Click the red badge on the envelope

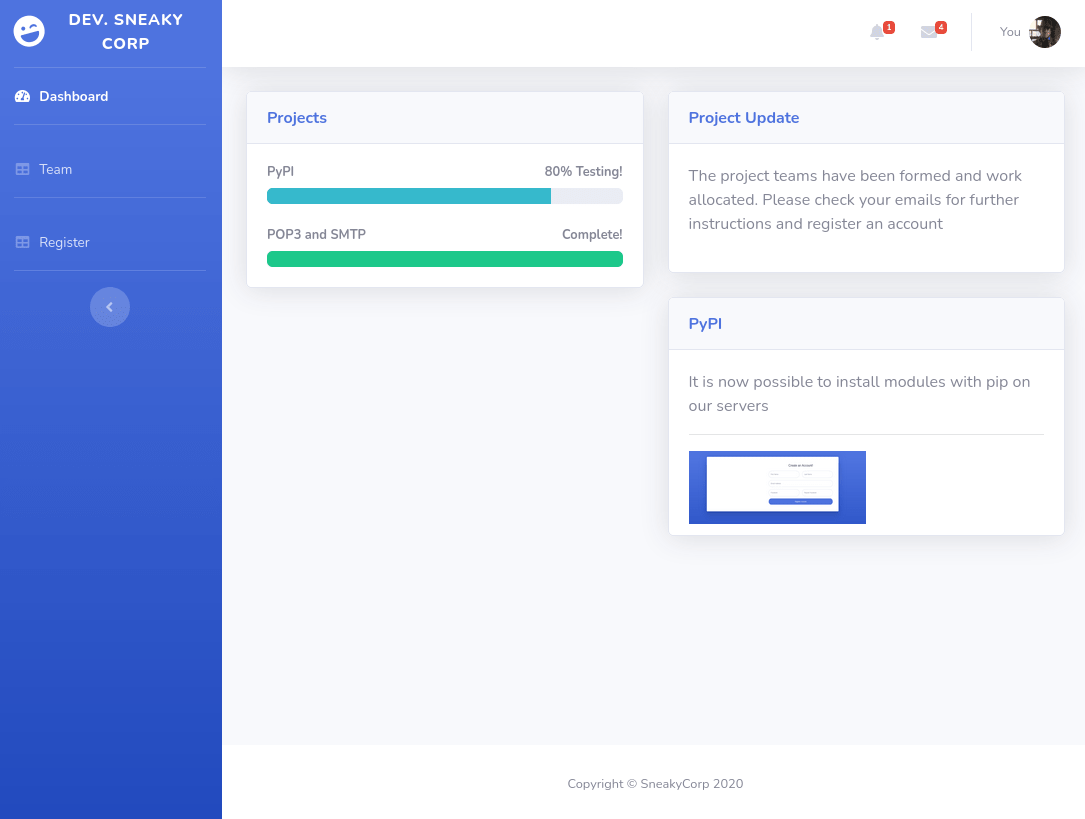point(941,27)
